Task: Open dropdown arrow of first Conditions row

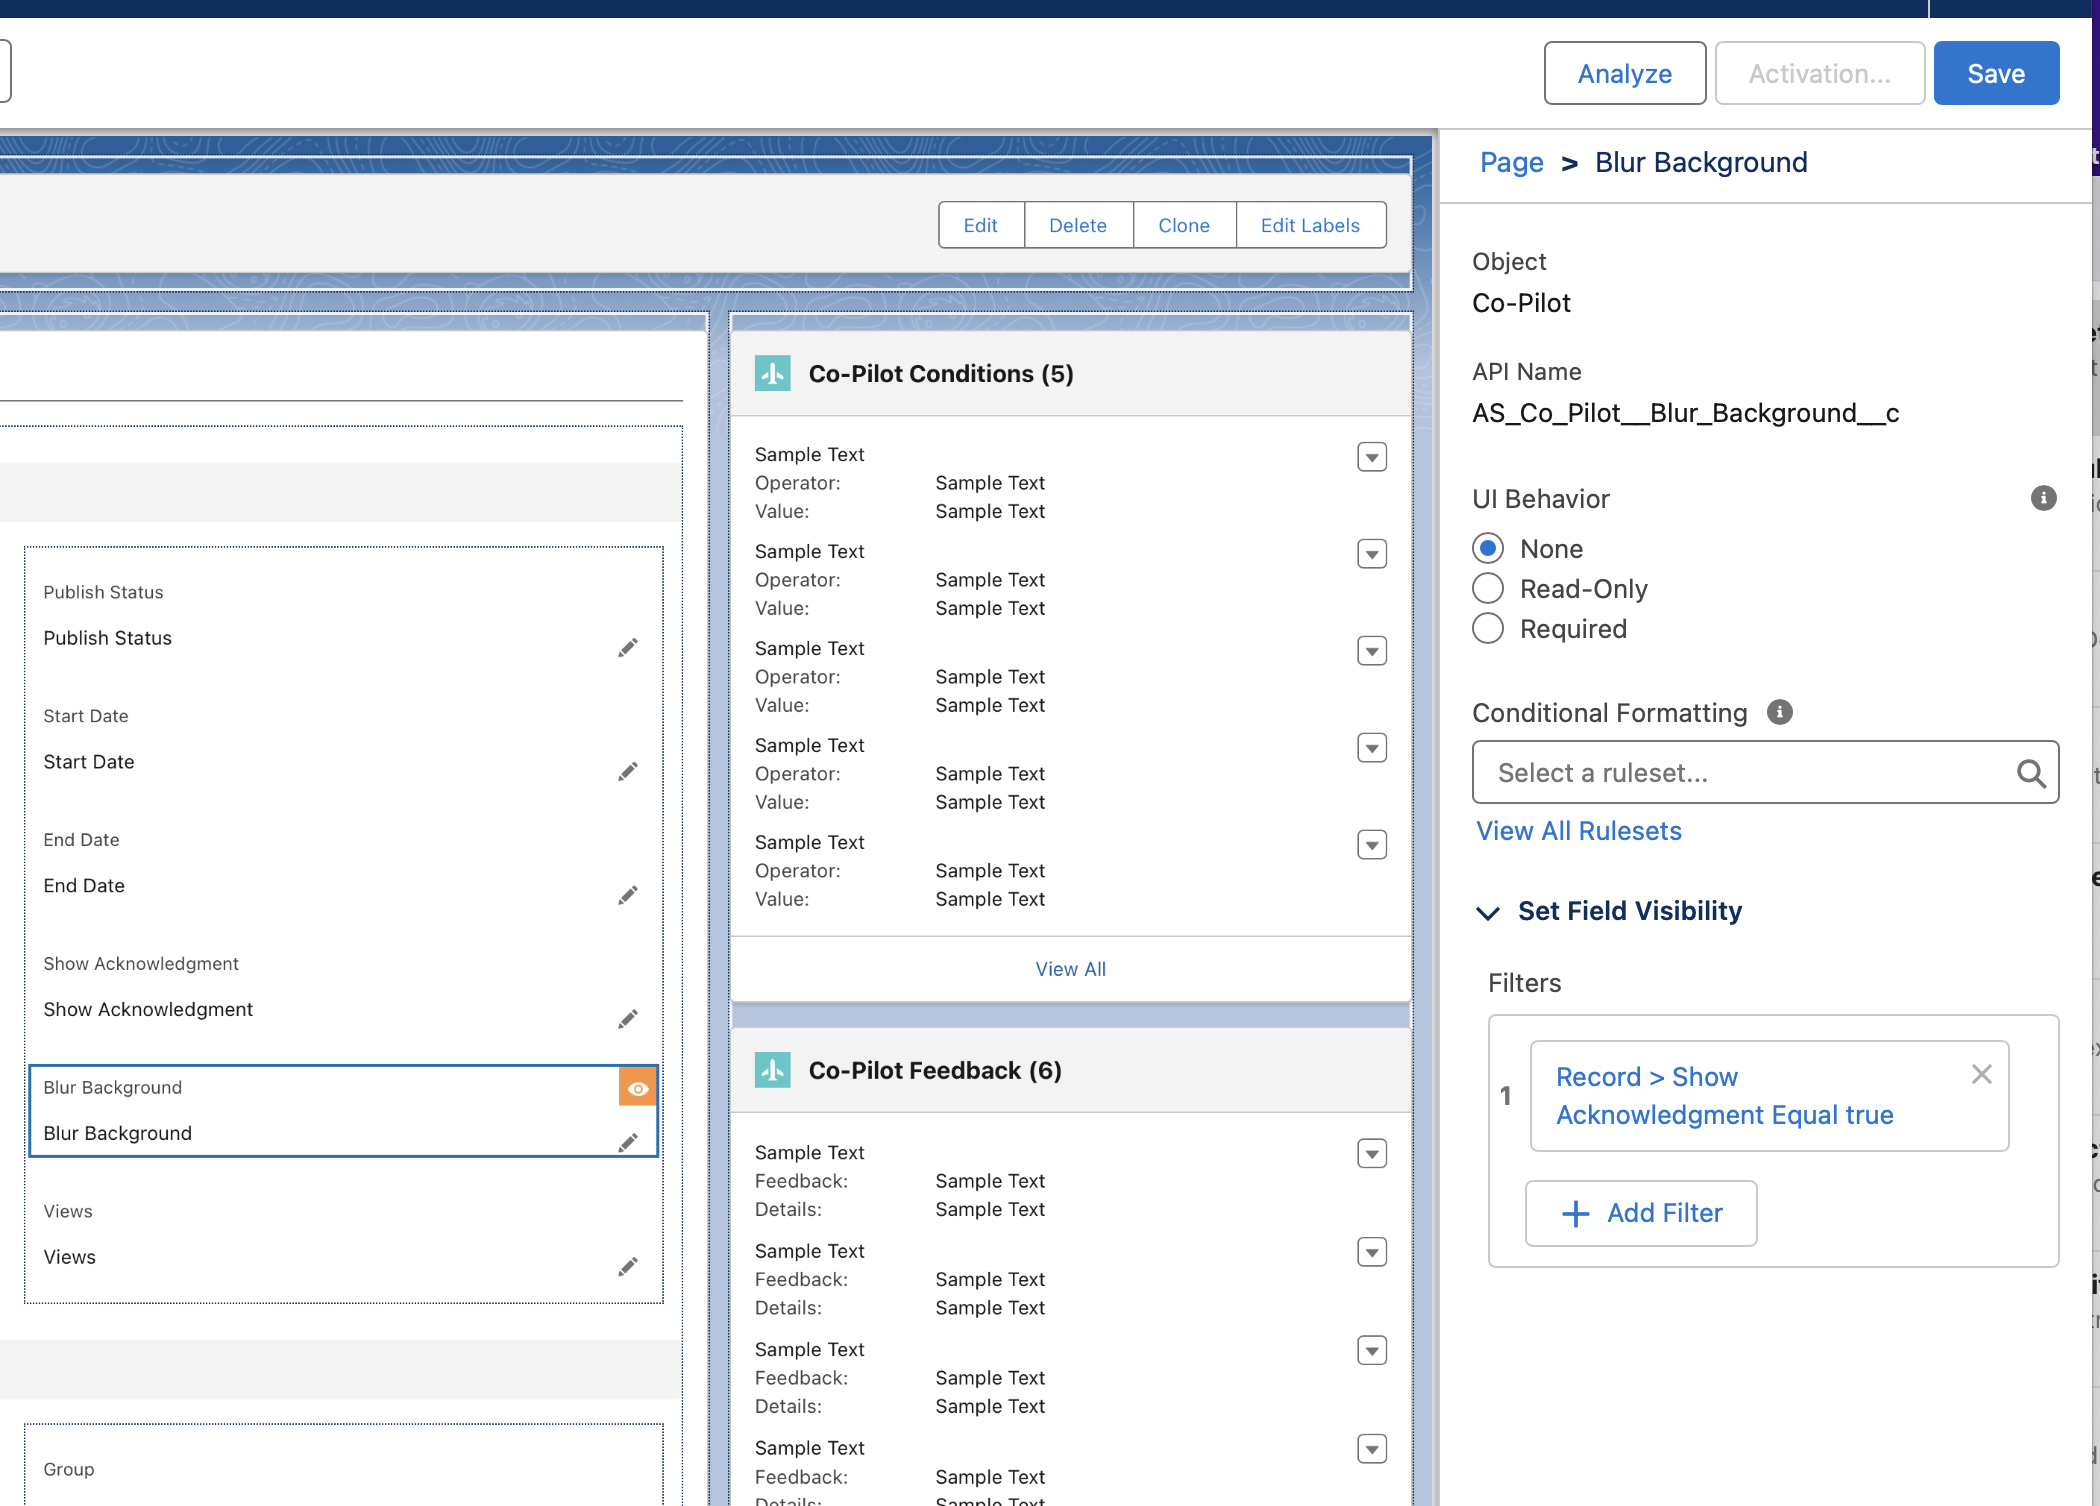Action: click(1371, 458)
